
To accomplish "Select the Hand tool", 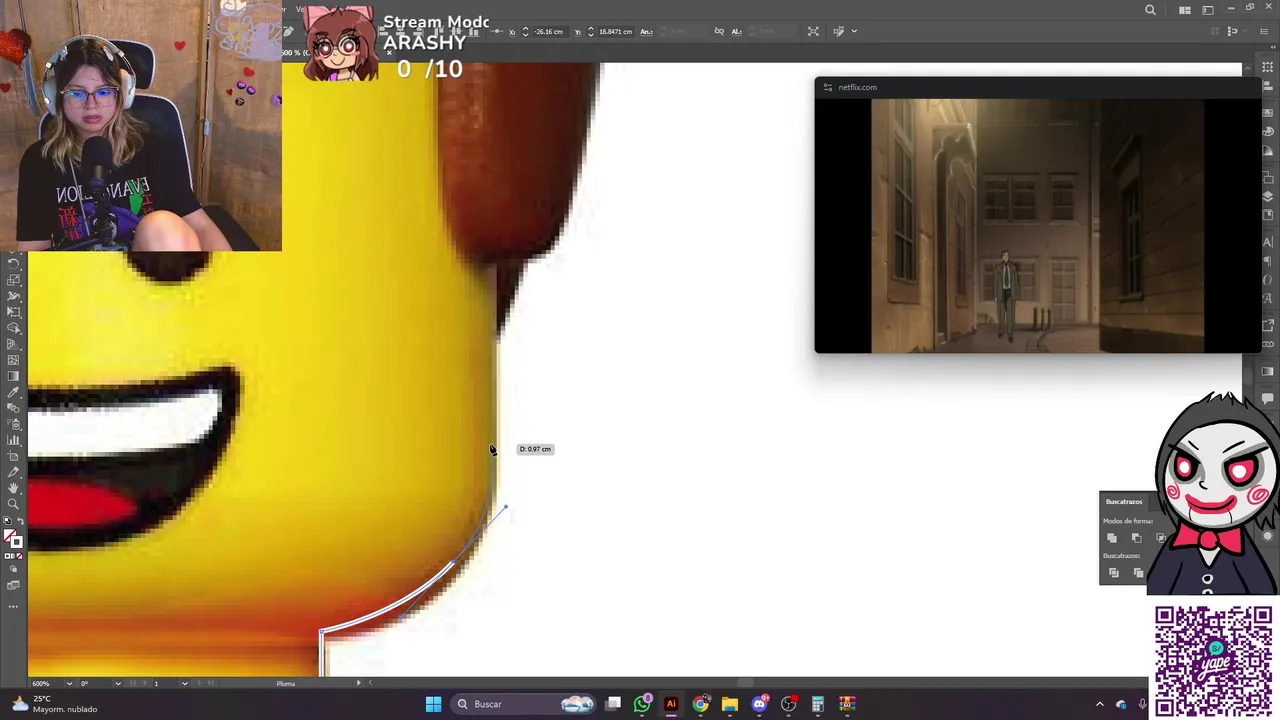I will point(13,488).
